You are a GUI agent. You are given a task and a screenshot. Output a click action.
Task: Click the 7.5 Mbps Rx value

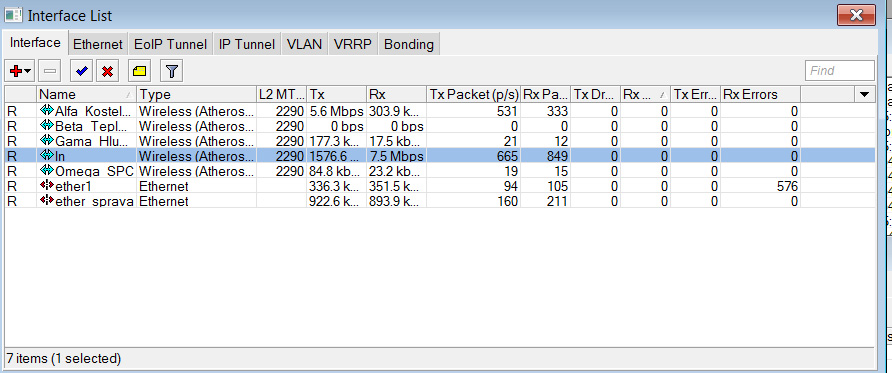point(396,156)
